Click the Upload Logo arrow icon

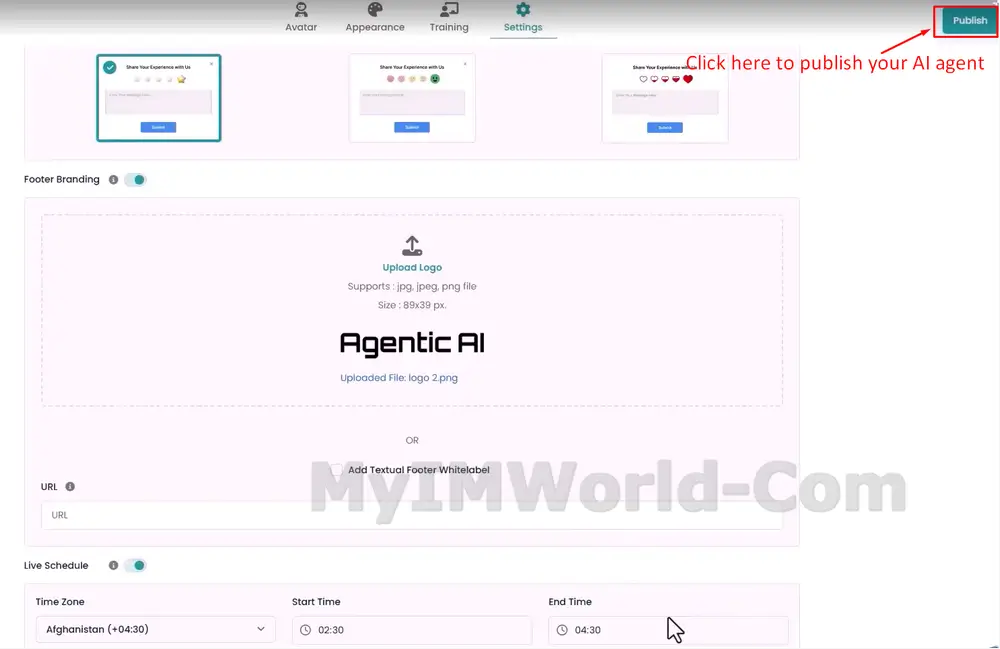click(412, 245)
